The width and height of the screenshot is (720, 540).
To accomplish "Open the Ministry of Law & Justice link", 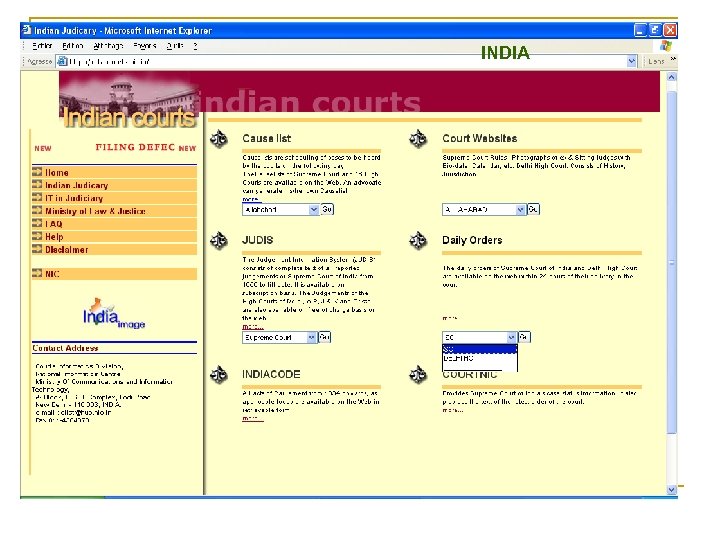I will (95, 211).
